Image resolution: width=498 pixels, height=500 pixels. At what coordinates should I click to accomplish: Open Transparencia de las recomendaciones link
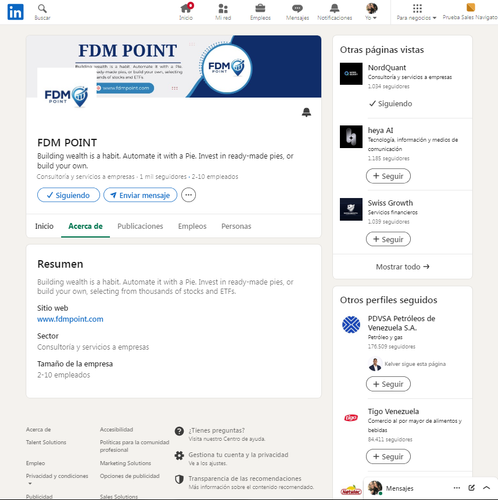tap(245, 478)
